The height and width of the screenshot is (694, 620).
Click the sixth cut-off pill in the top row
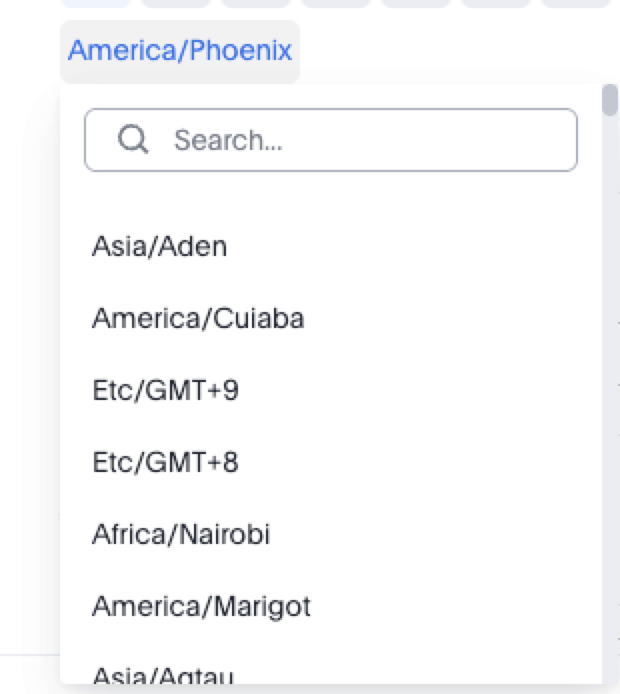pos(495,3)
